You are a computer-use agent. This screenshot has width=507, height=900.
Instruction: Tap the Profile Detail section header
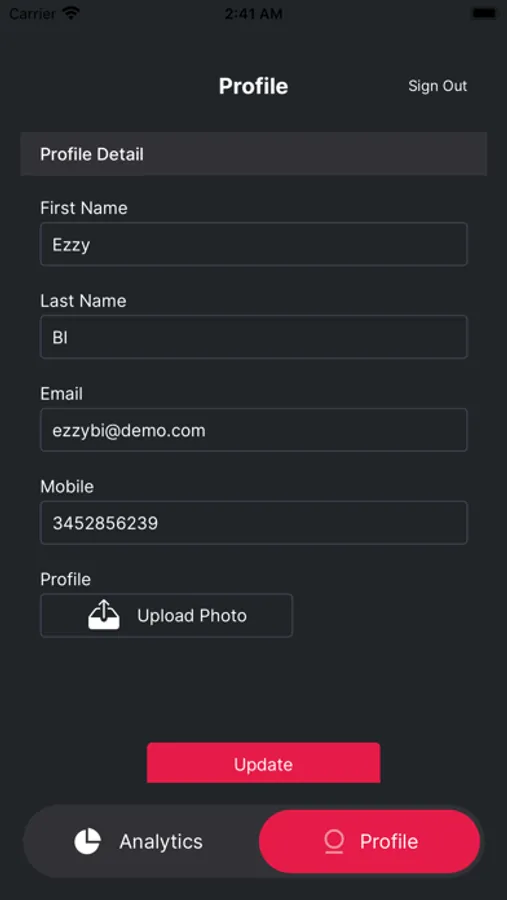254,154
